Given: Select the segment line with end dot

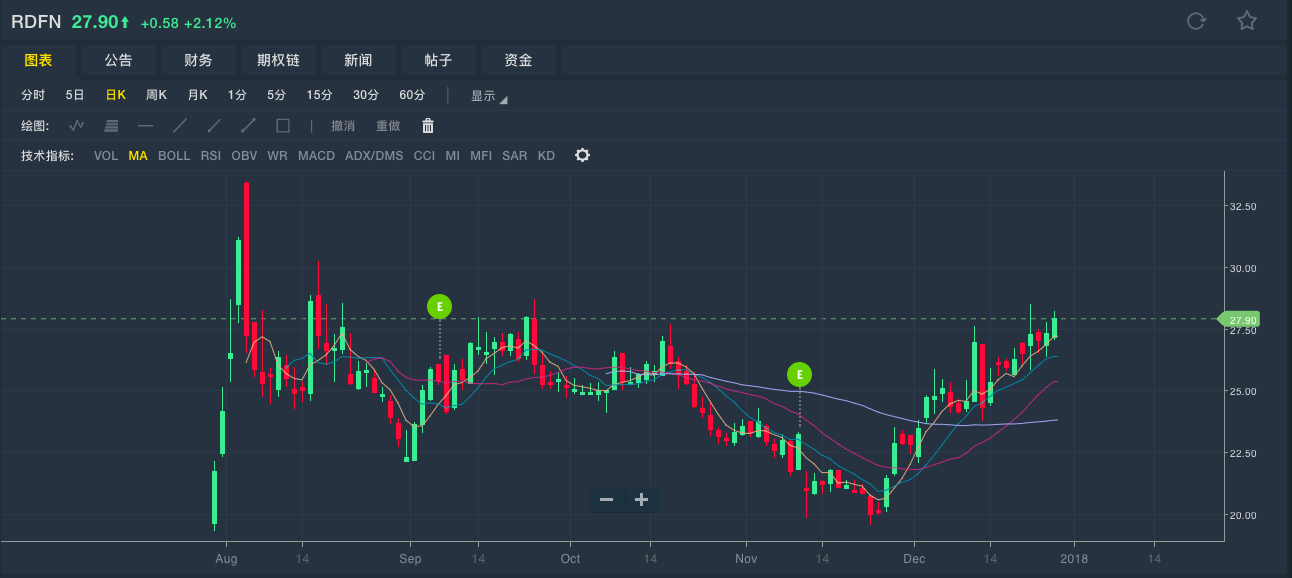Looking at the screenshot, I should pos(248,126).
